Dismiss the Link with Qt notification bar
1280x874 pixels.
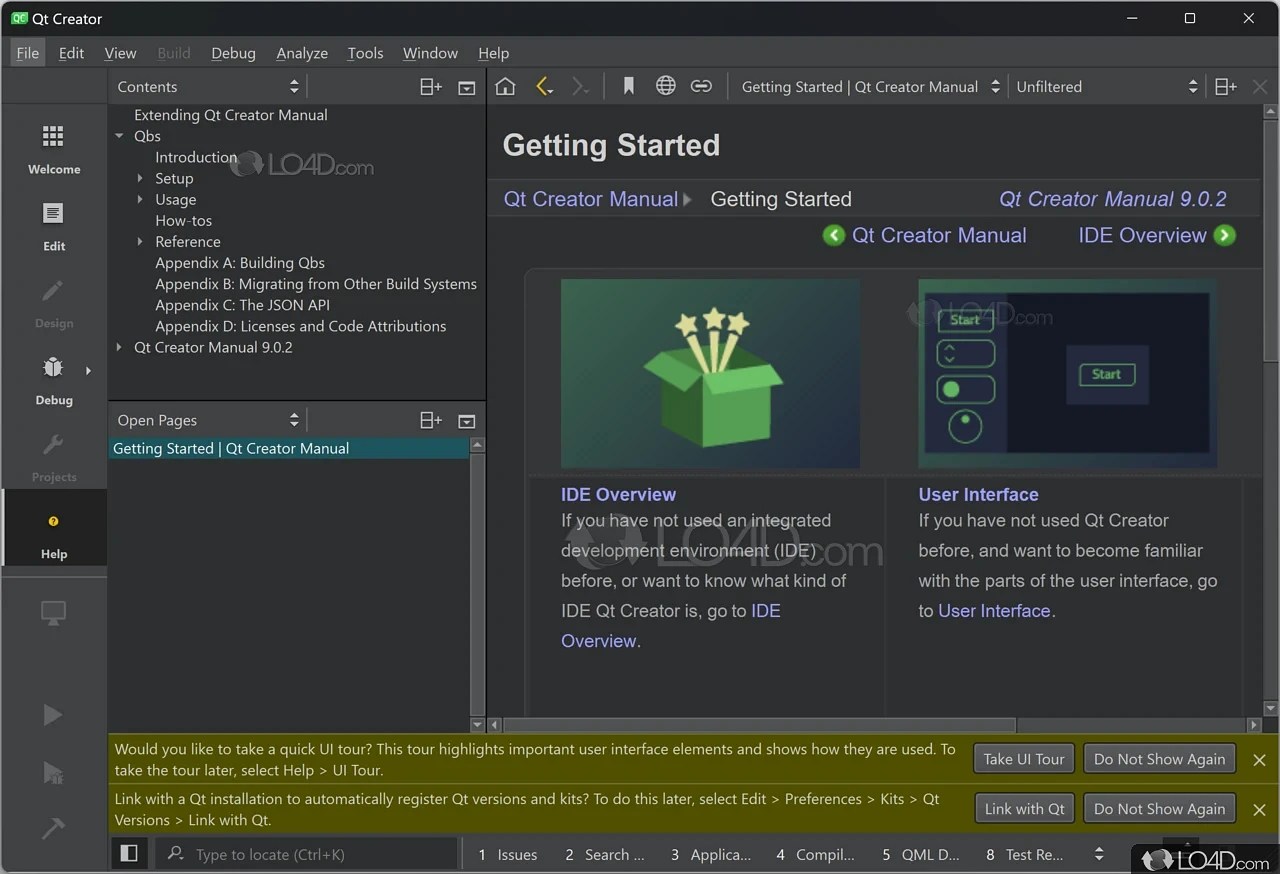pos(1260,810)
